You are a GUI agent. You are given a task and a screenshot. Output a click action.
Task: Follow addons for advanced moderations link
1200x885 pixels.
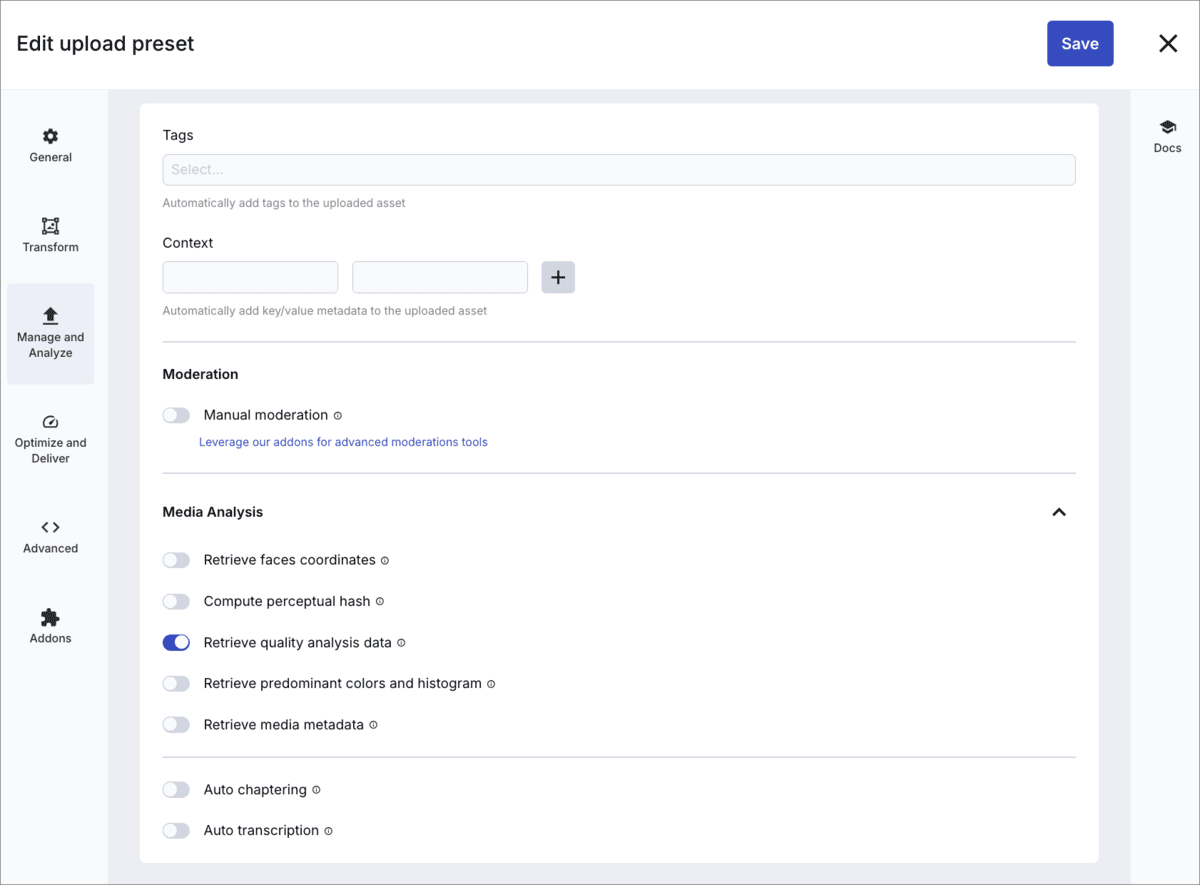coord(343,442)
